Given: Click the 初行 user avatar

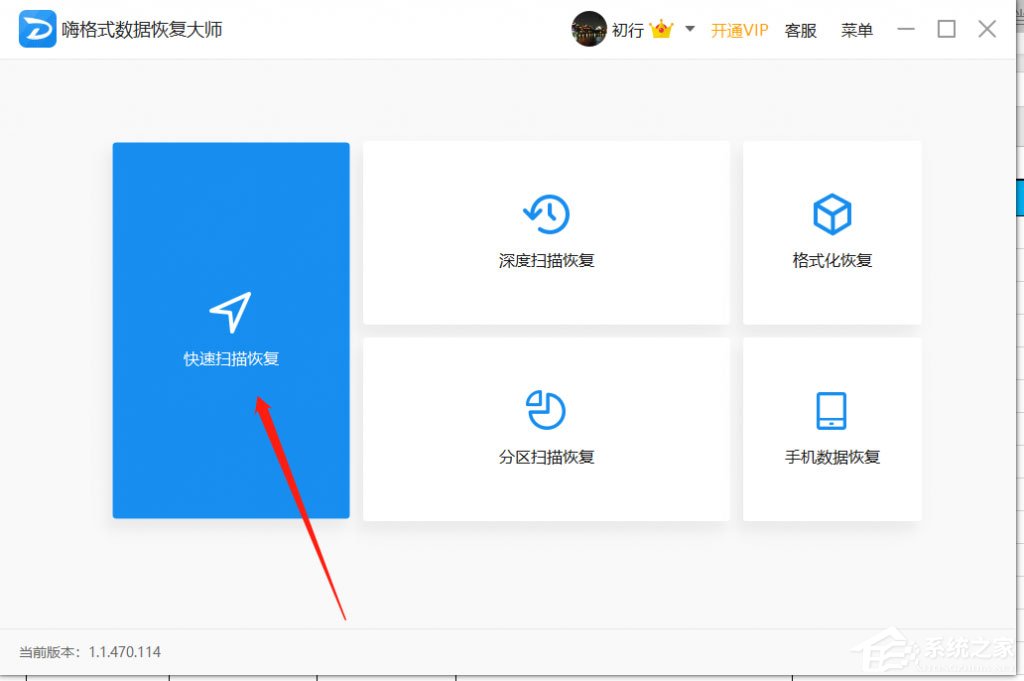Looking at the screenshot, I should coord(589,28).
